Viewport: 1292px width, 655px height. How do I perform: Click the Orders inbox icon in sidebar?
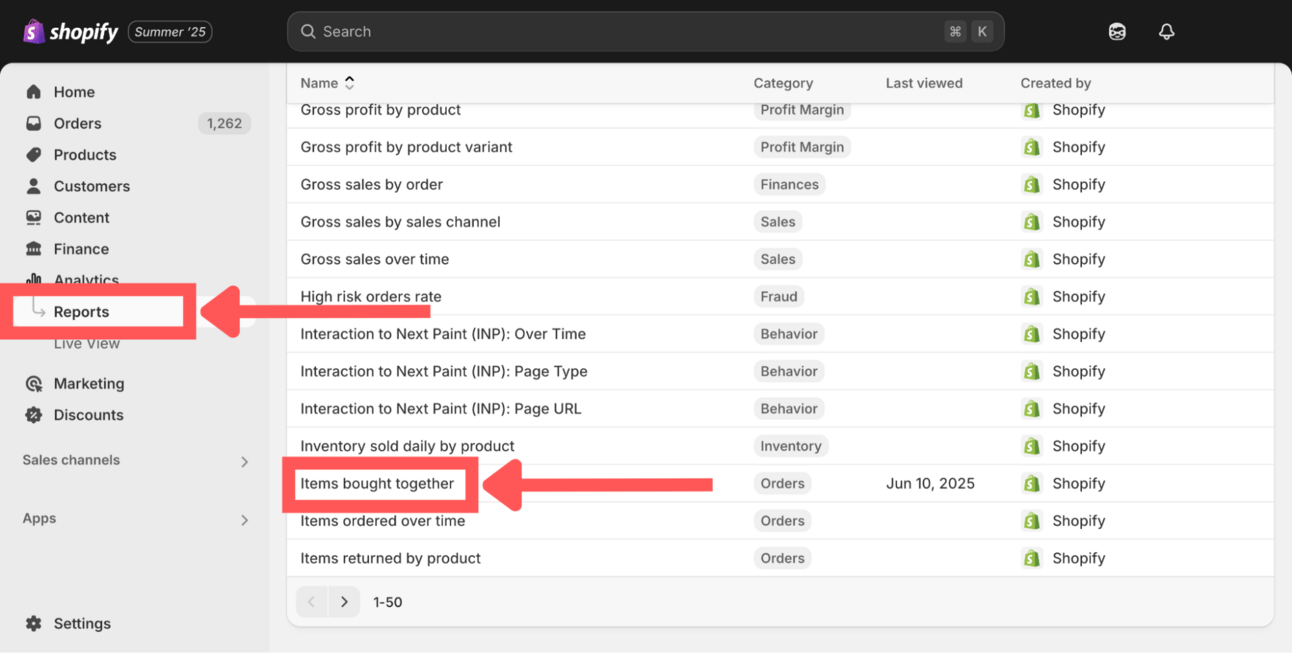(34, 123)
